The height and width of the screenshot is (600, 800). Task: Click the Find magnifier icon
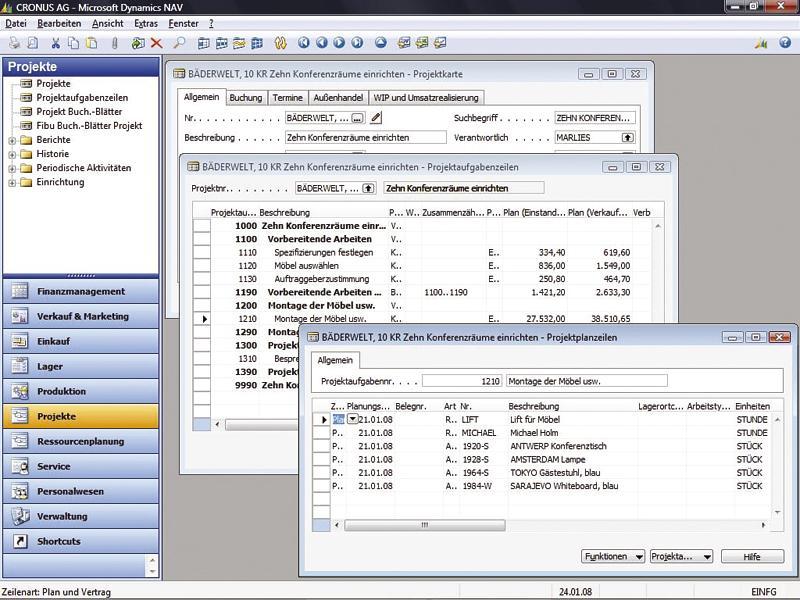(179, 43)
